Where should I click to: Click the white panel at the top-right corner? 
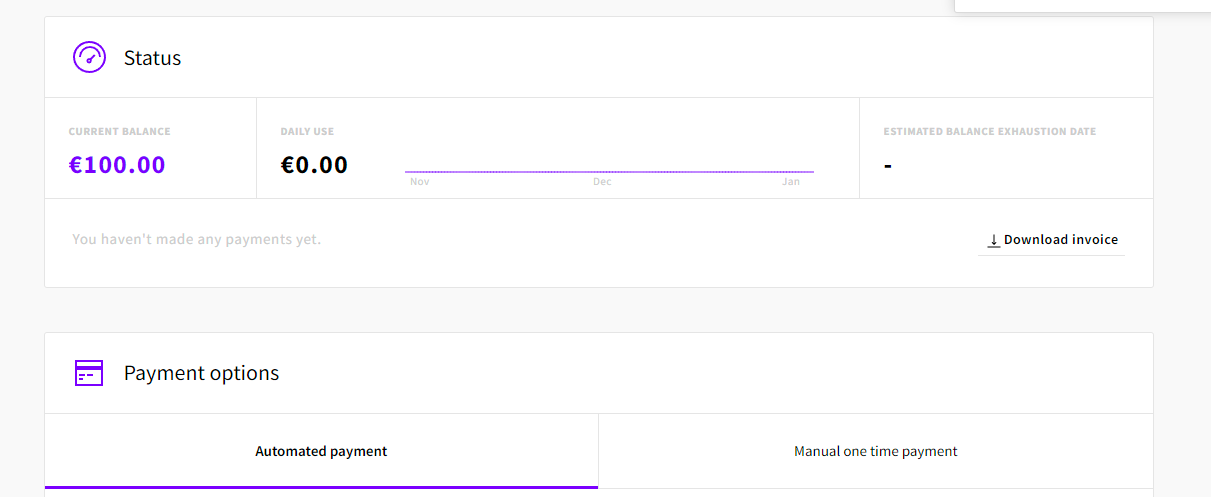(1082, 5)
